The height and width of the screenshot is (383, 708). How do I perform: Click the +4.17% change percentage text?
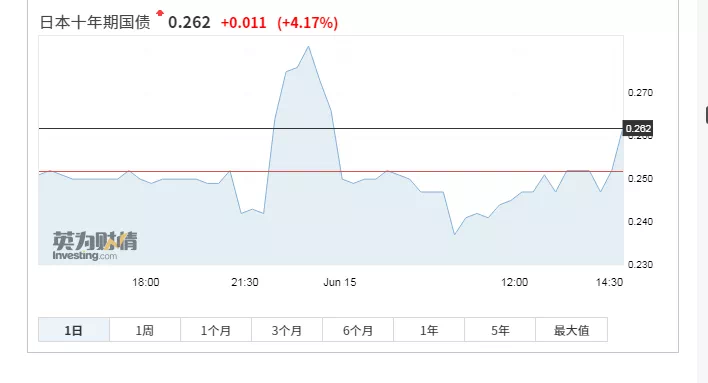(307, 23)
